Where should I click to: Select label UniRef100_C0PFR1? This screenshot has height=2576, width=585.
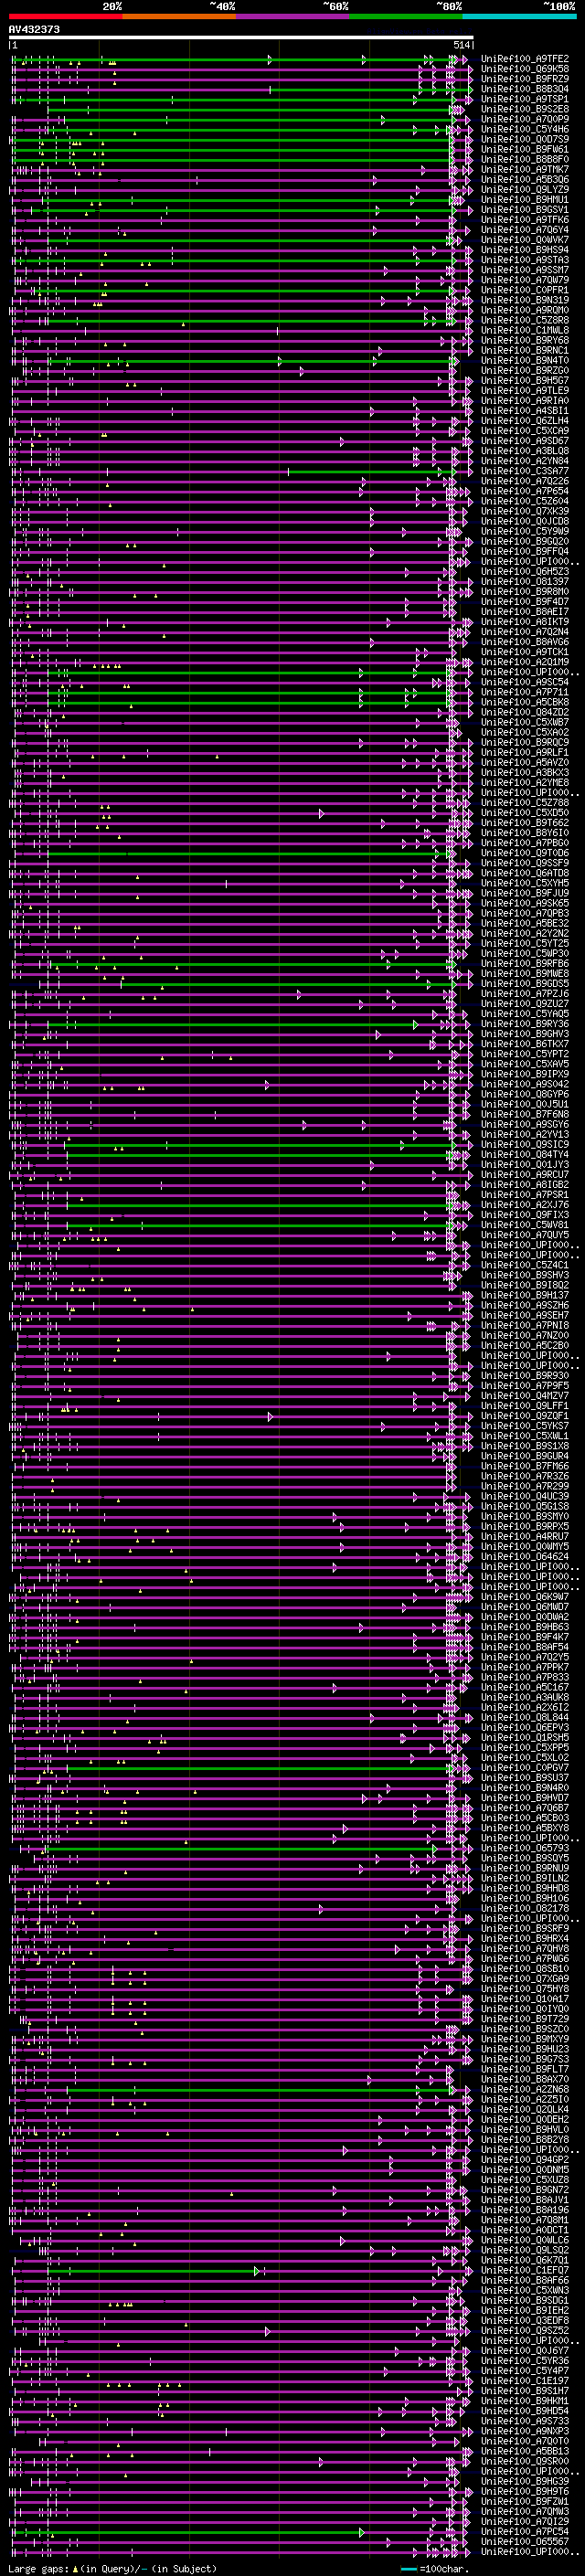point(525,290)
